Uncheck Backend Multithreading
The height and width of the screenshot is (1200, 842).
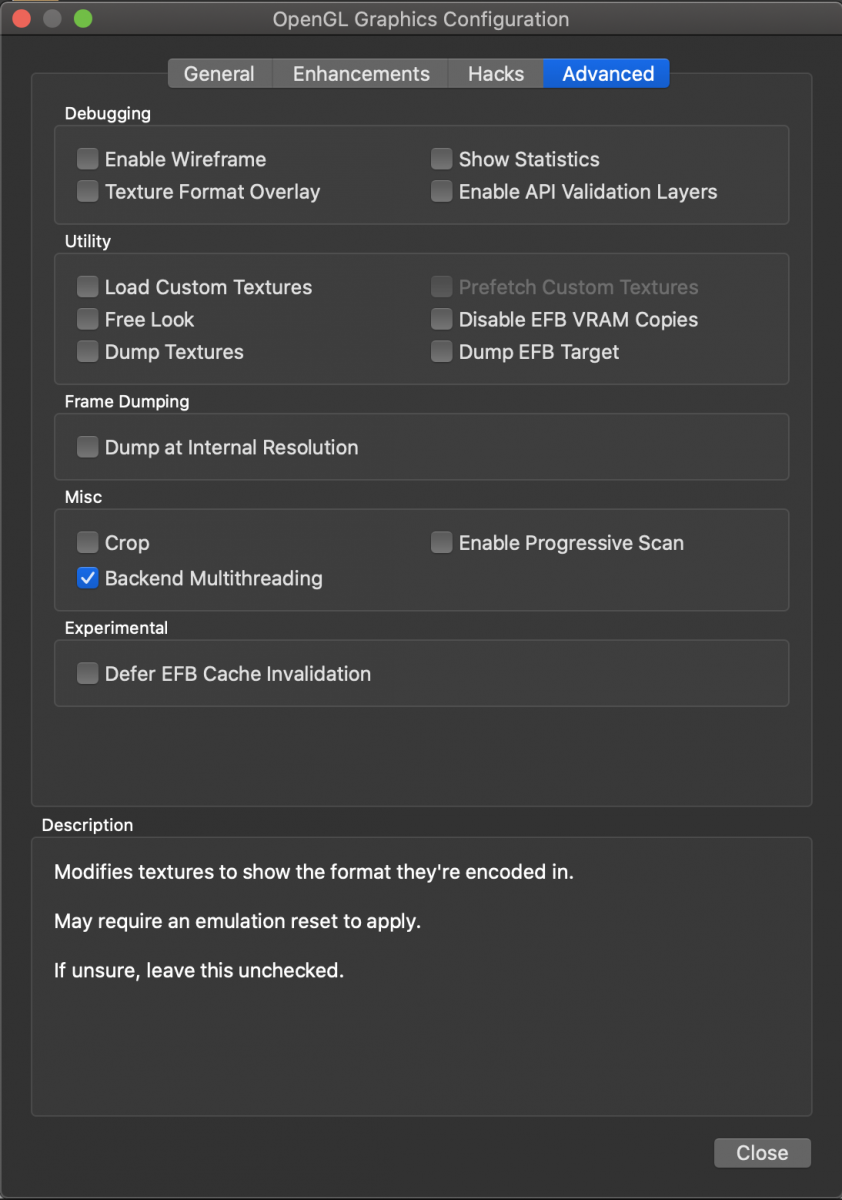tap(88, 578)
